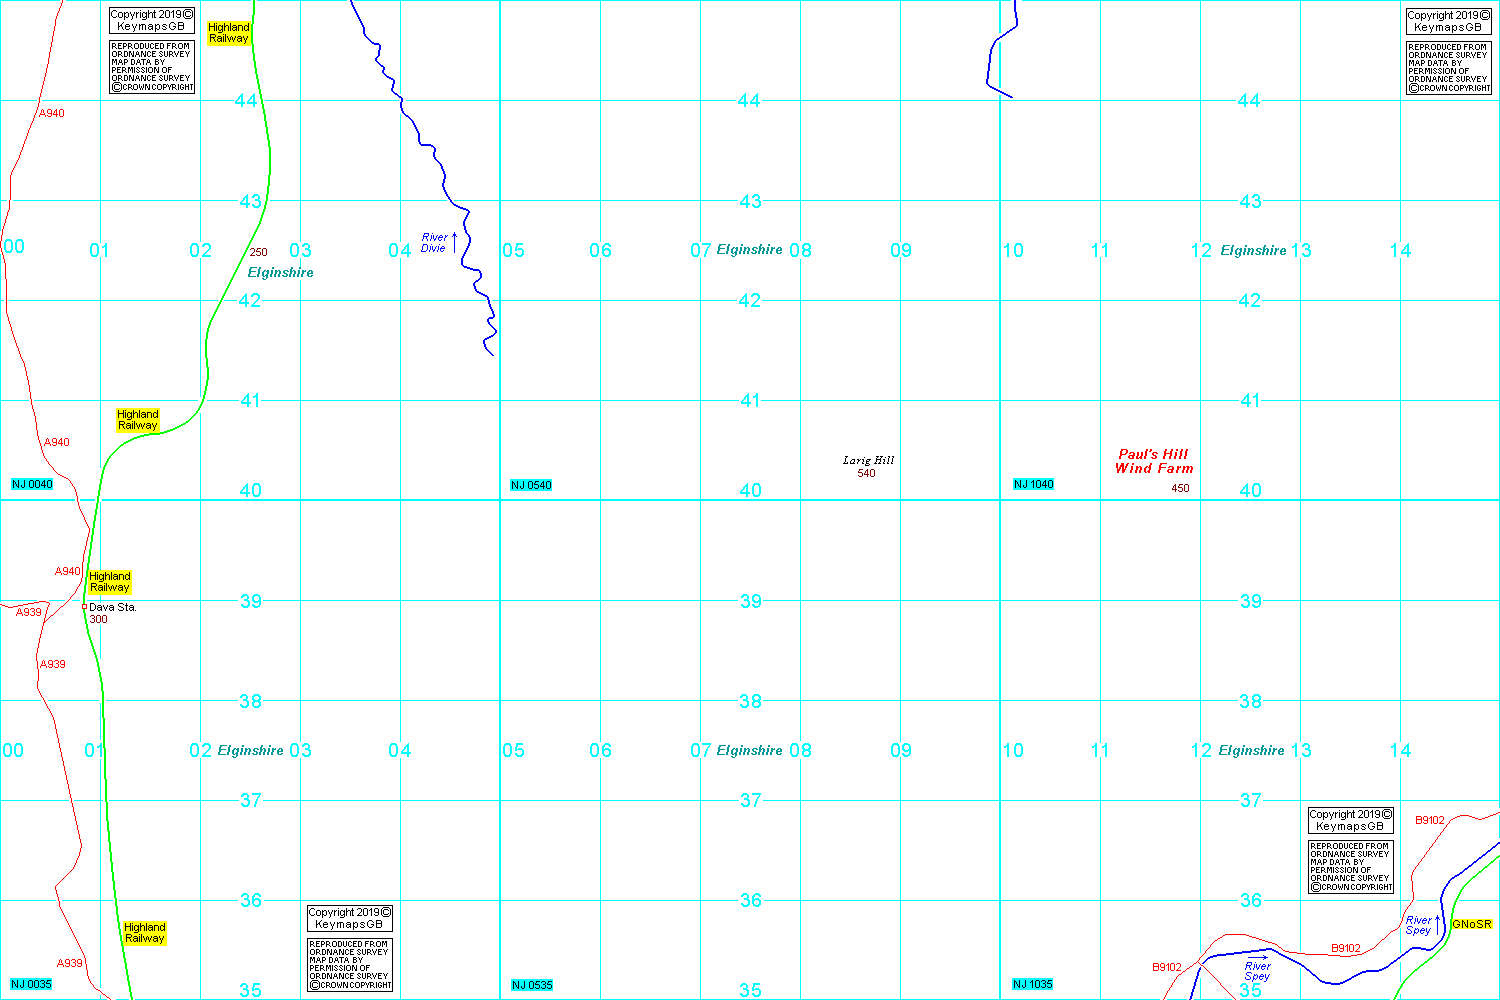Select the yellow GNoSR railway label
This screenshot has height=1000, width=1500.
[1471, 925]
